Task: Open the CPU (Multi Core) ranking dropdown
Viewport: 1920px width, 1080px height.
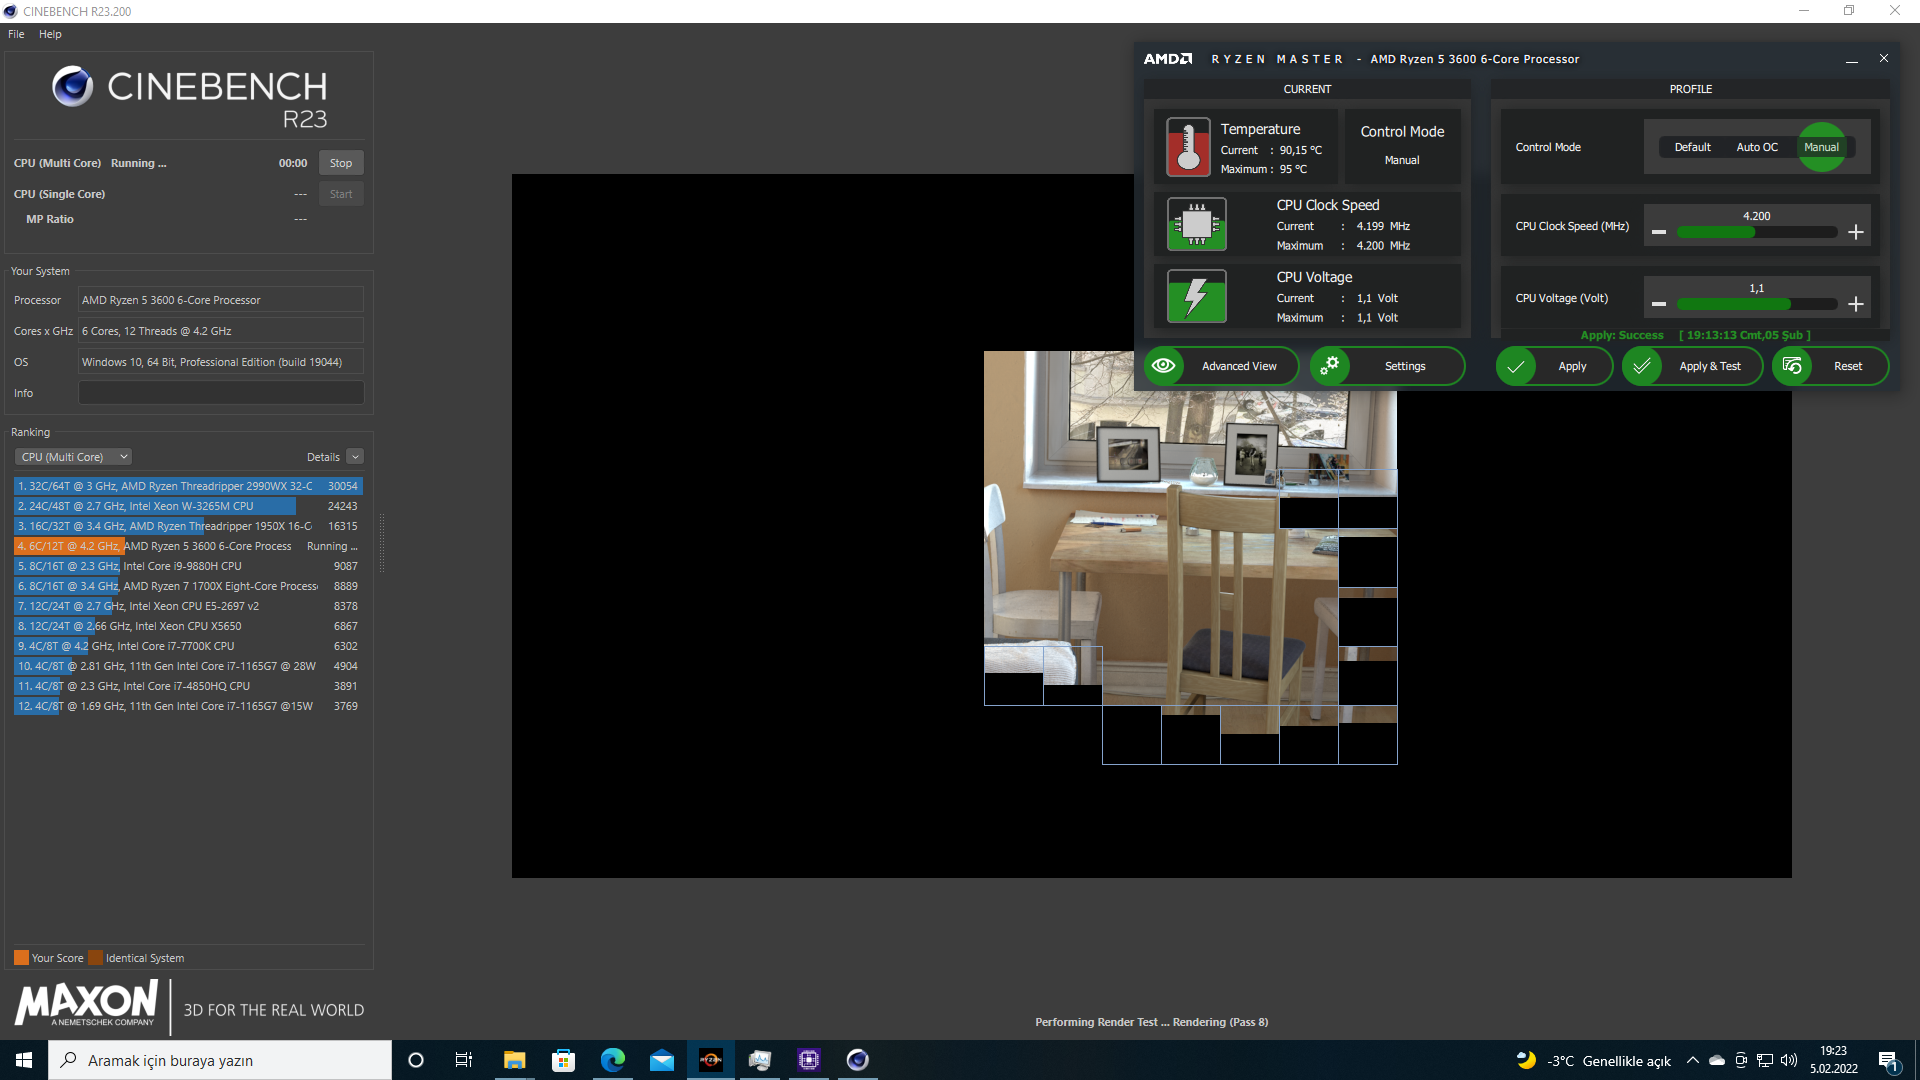Action: pyautogui.click(x=74, y=457)
